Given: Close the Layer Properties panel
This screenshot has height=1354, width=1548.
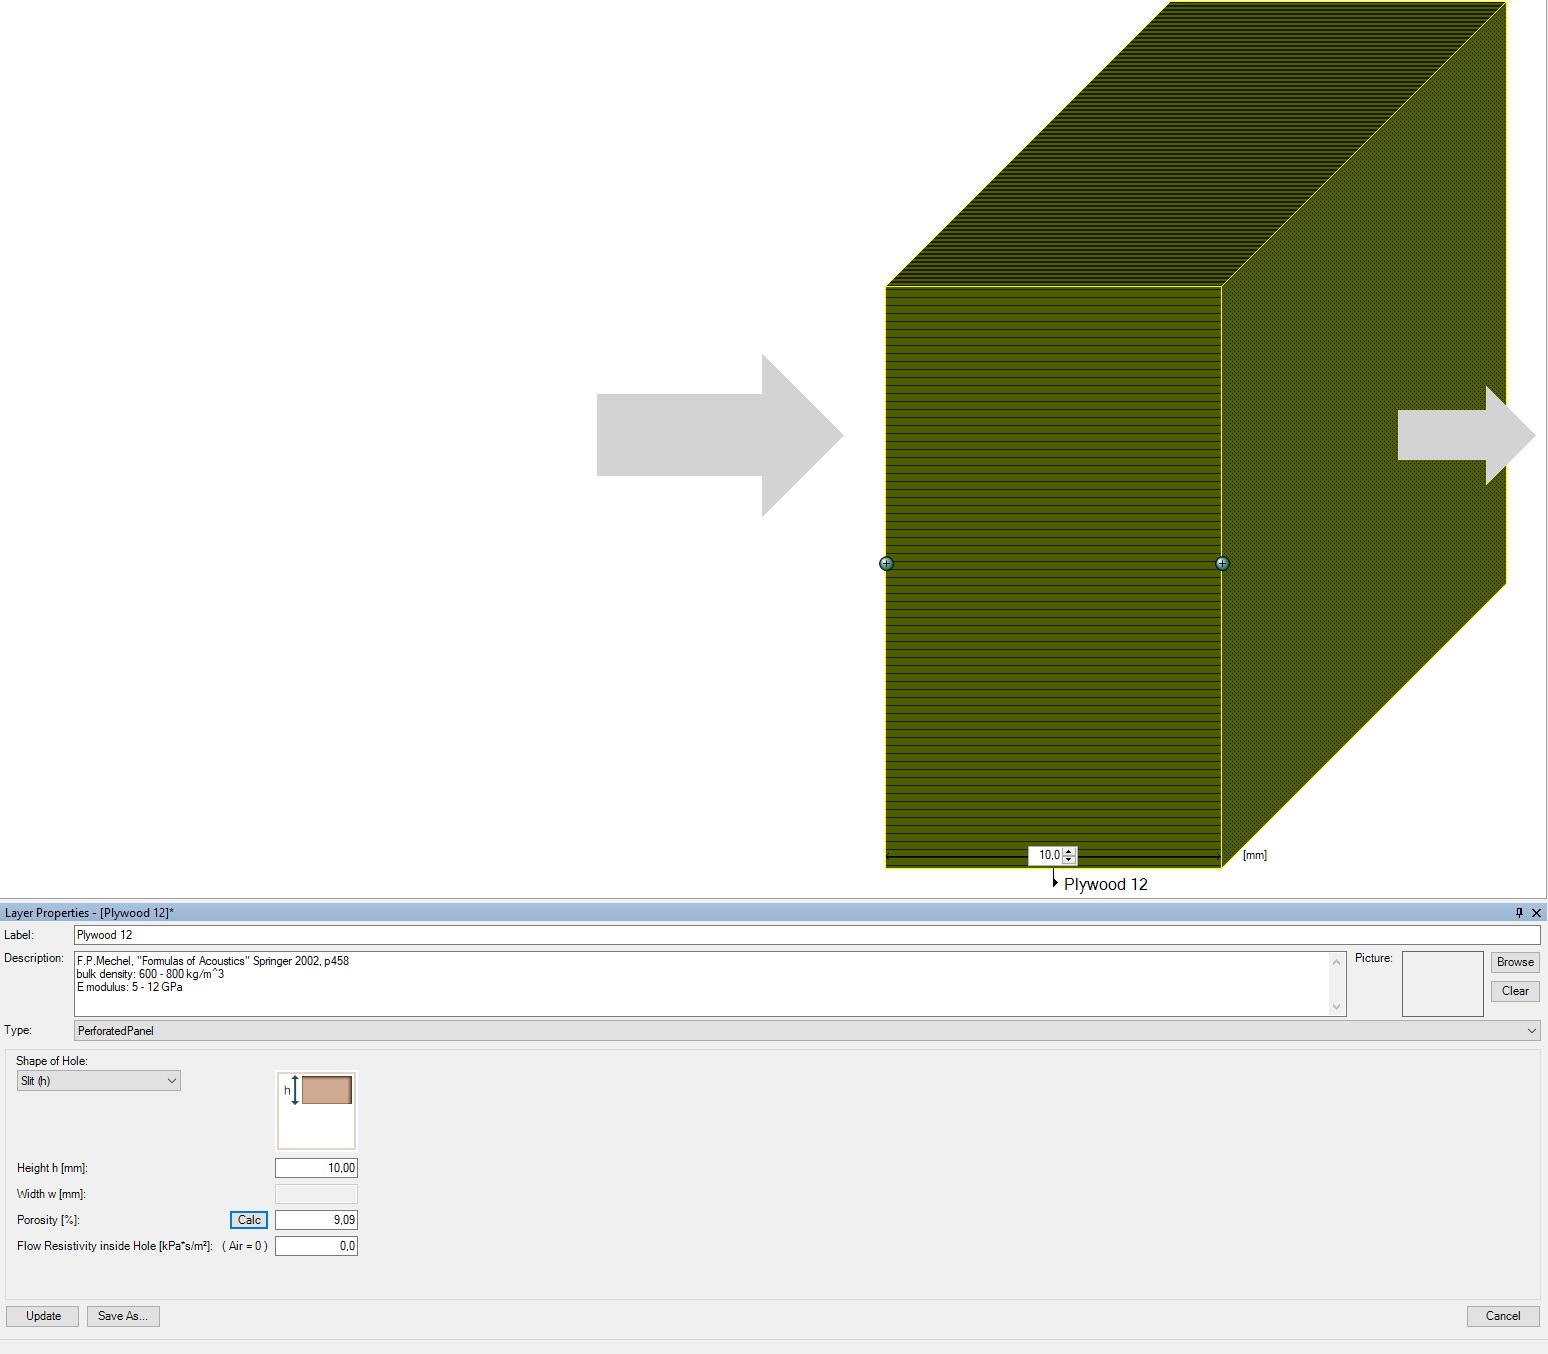Looking at the screenshot, I should click(x=1536, y=913).
